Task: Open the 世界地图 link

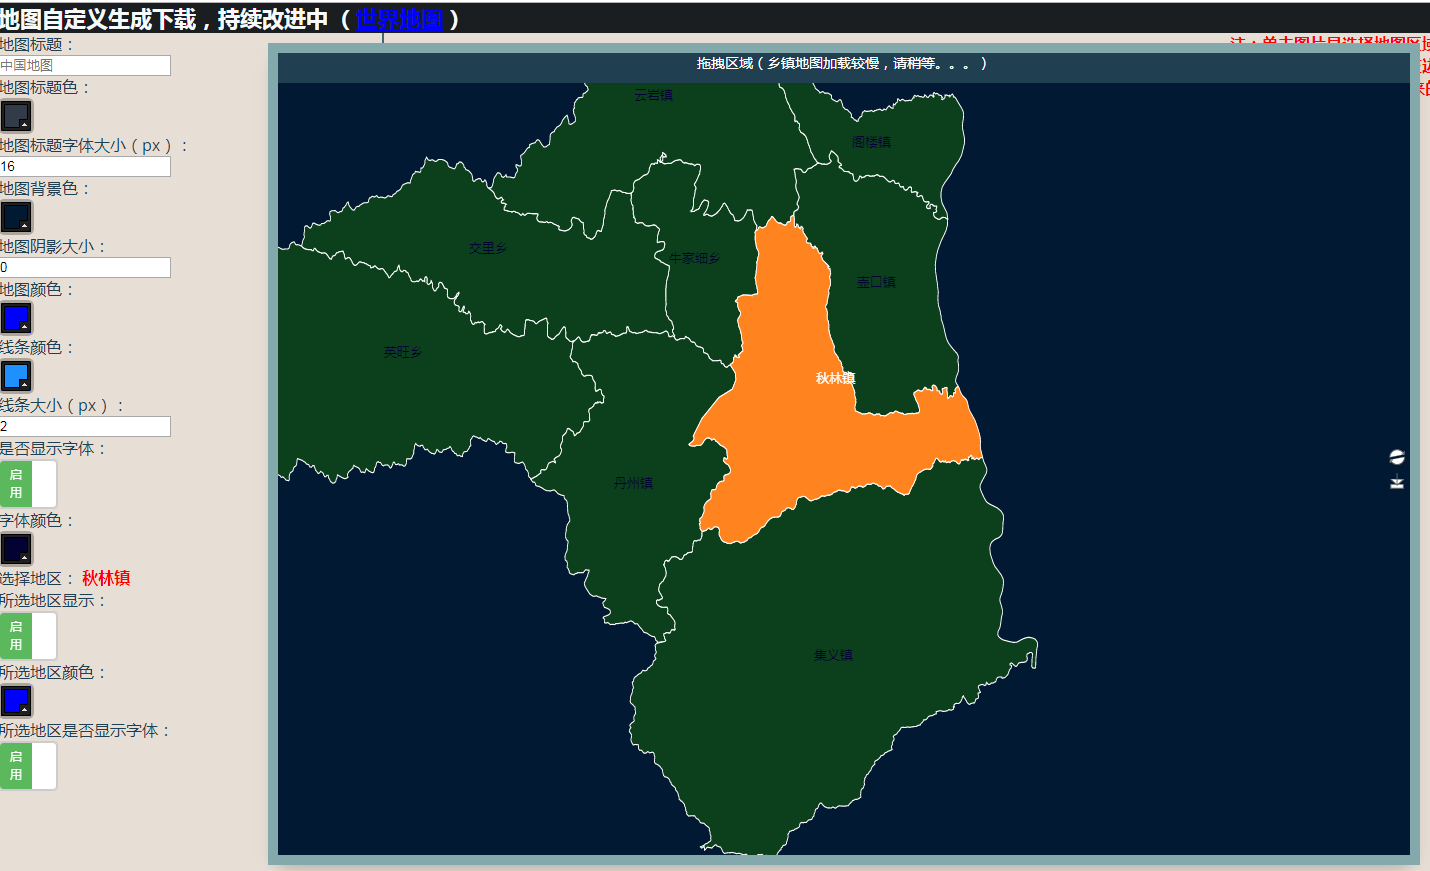Action: (x=399, y=19)
